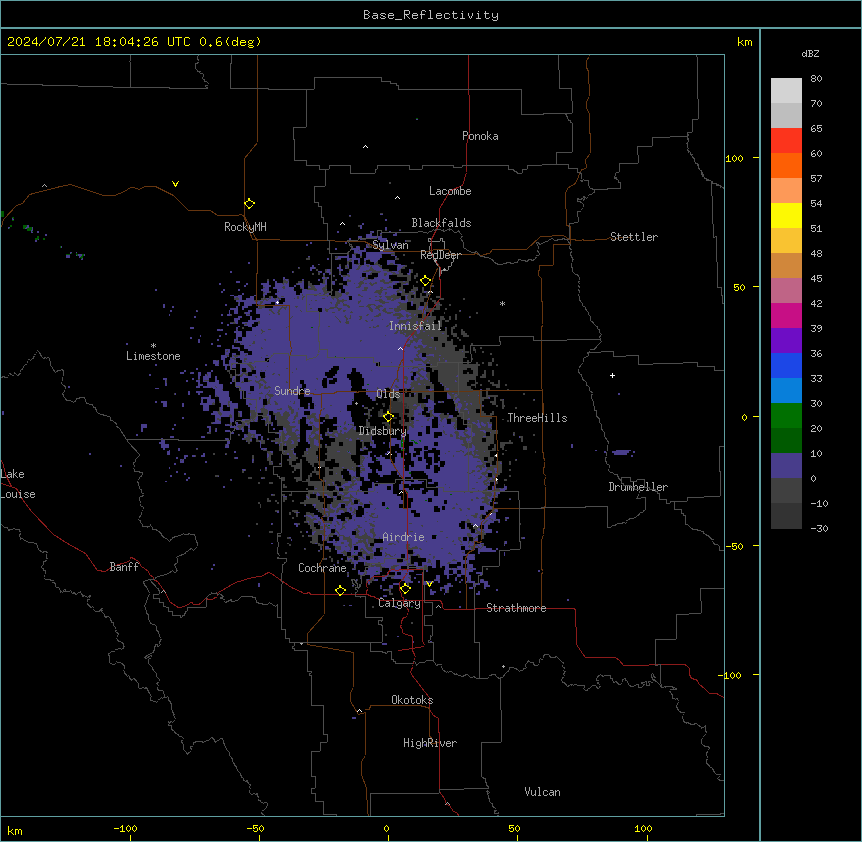
Task: Click the km unit label at bottom left
Action: click(x=15, y=831)
